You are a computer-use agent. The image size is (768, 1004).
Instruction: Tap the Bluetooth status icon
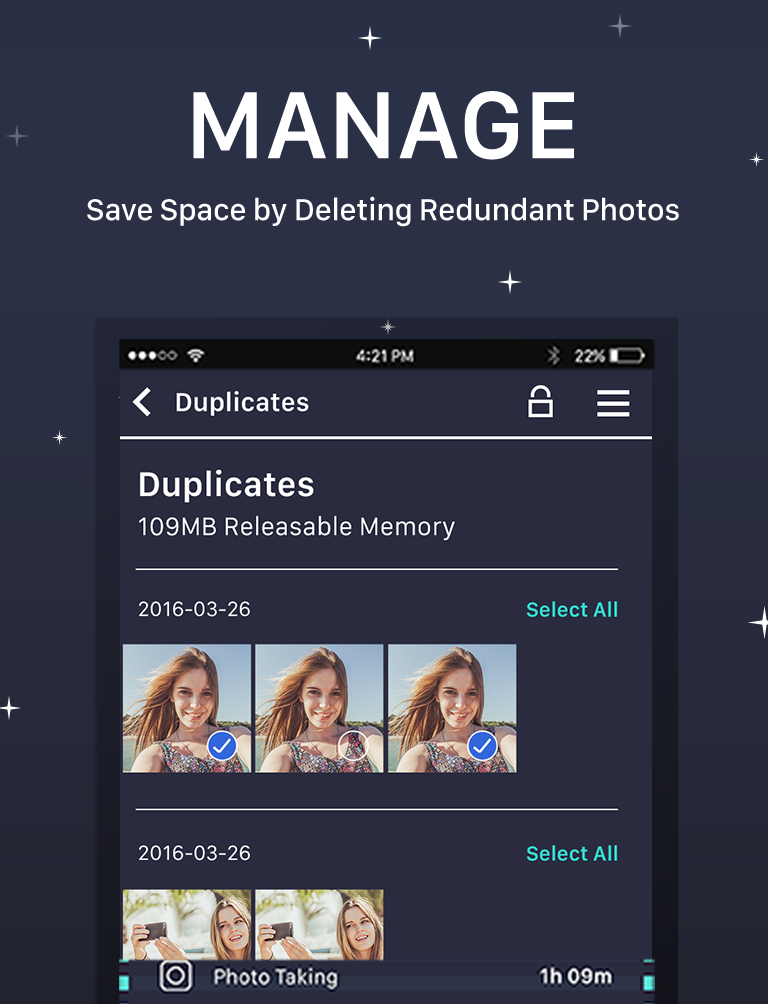[x=553, y=355]
